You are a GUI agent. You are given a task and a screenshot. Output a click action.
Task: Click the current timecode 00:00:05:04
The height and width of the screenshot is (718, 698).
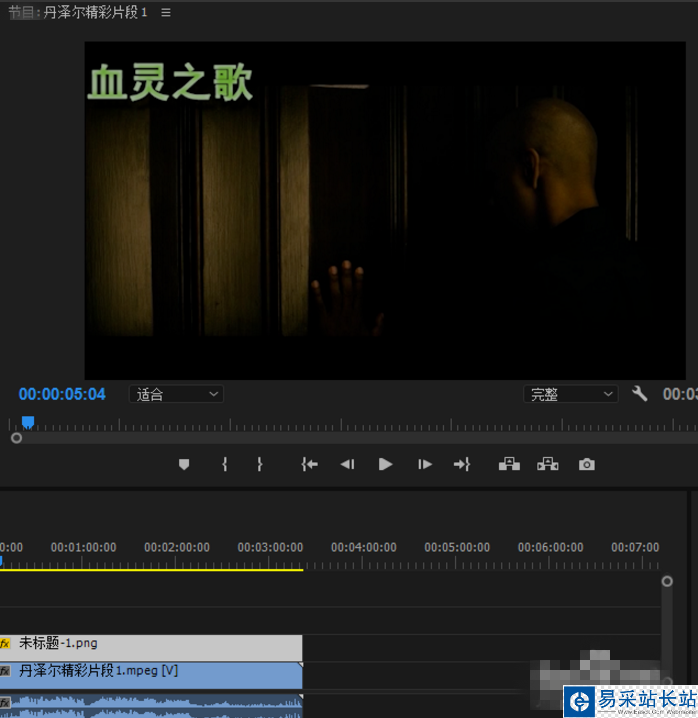(x=62, y=394)
